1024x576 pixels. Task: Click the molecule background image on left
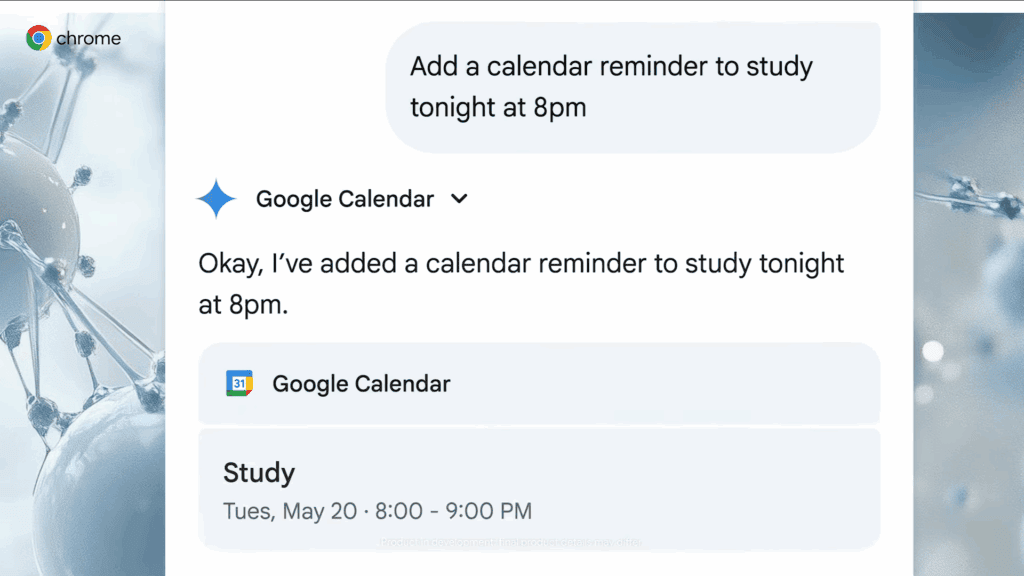coord(80,300)
